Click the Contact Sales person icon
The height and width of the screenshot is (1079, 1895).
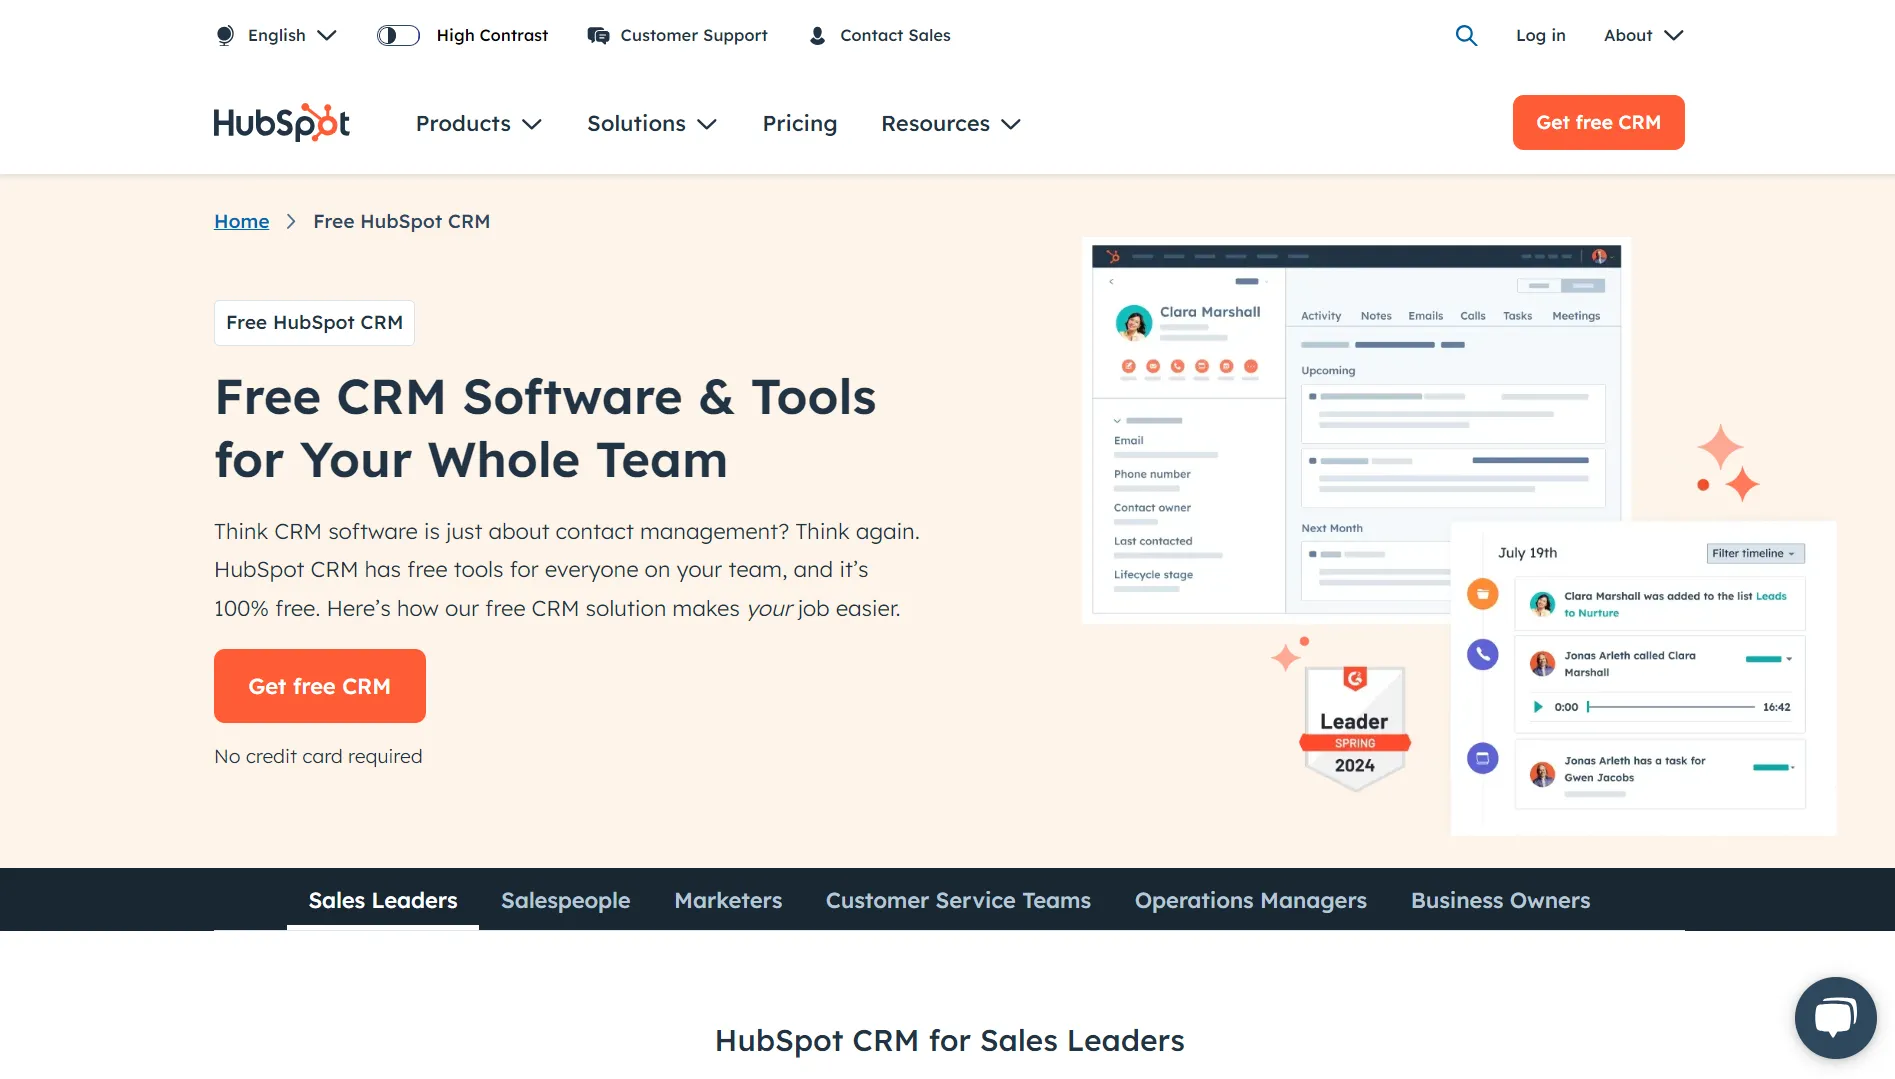coord(817,35)
